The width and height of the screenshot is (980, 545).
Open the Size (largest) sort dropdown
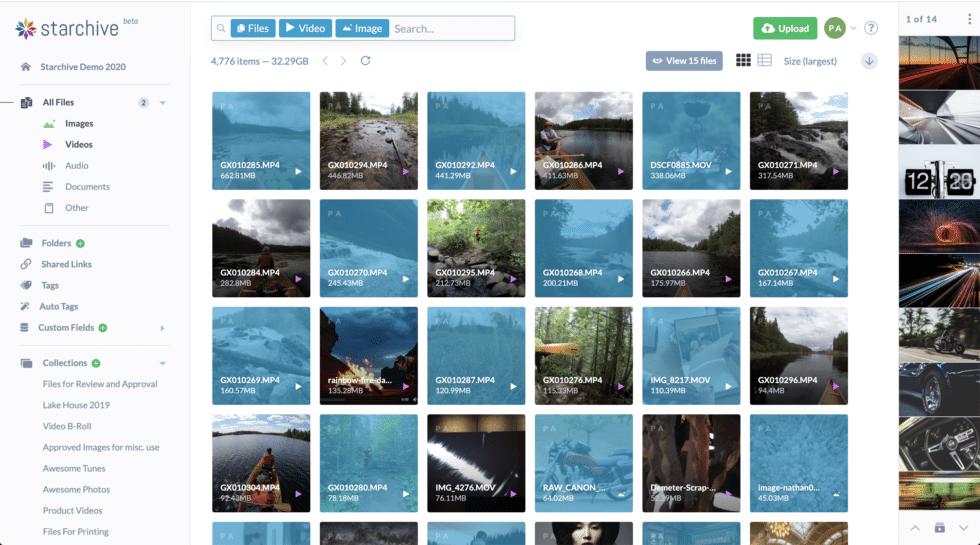[x=811, y=61]
